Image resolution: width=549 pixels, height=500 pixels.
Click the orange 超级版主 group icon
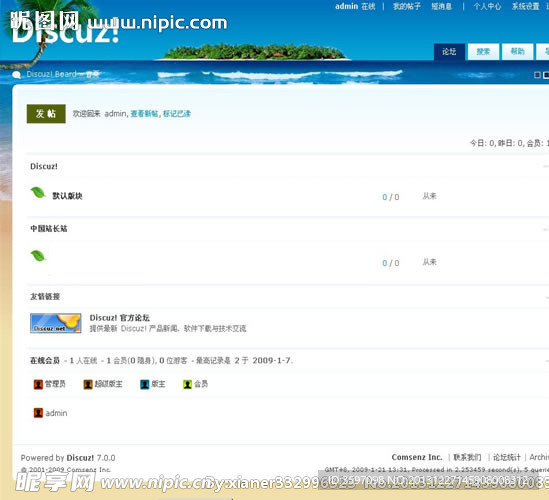[88, 384]
